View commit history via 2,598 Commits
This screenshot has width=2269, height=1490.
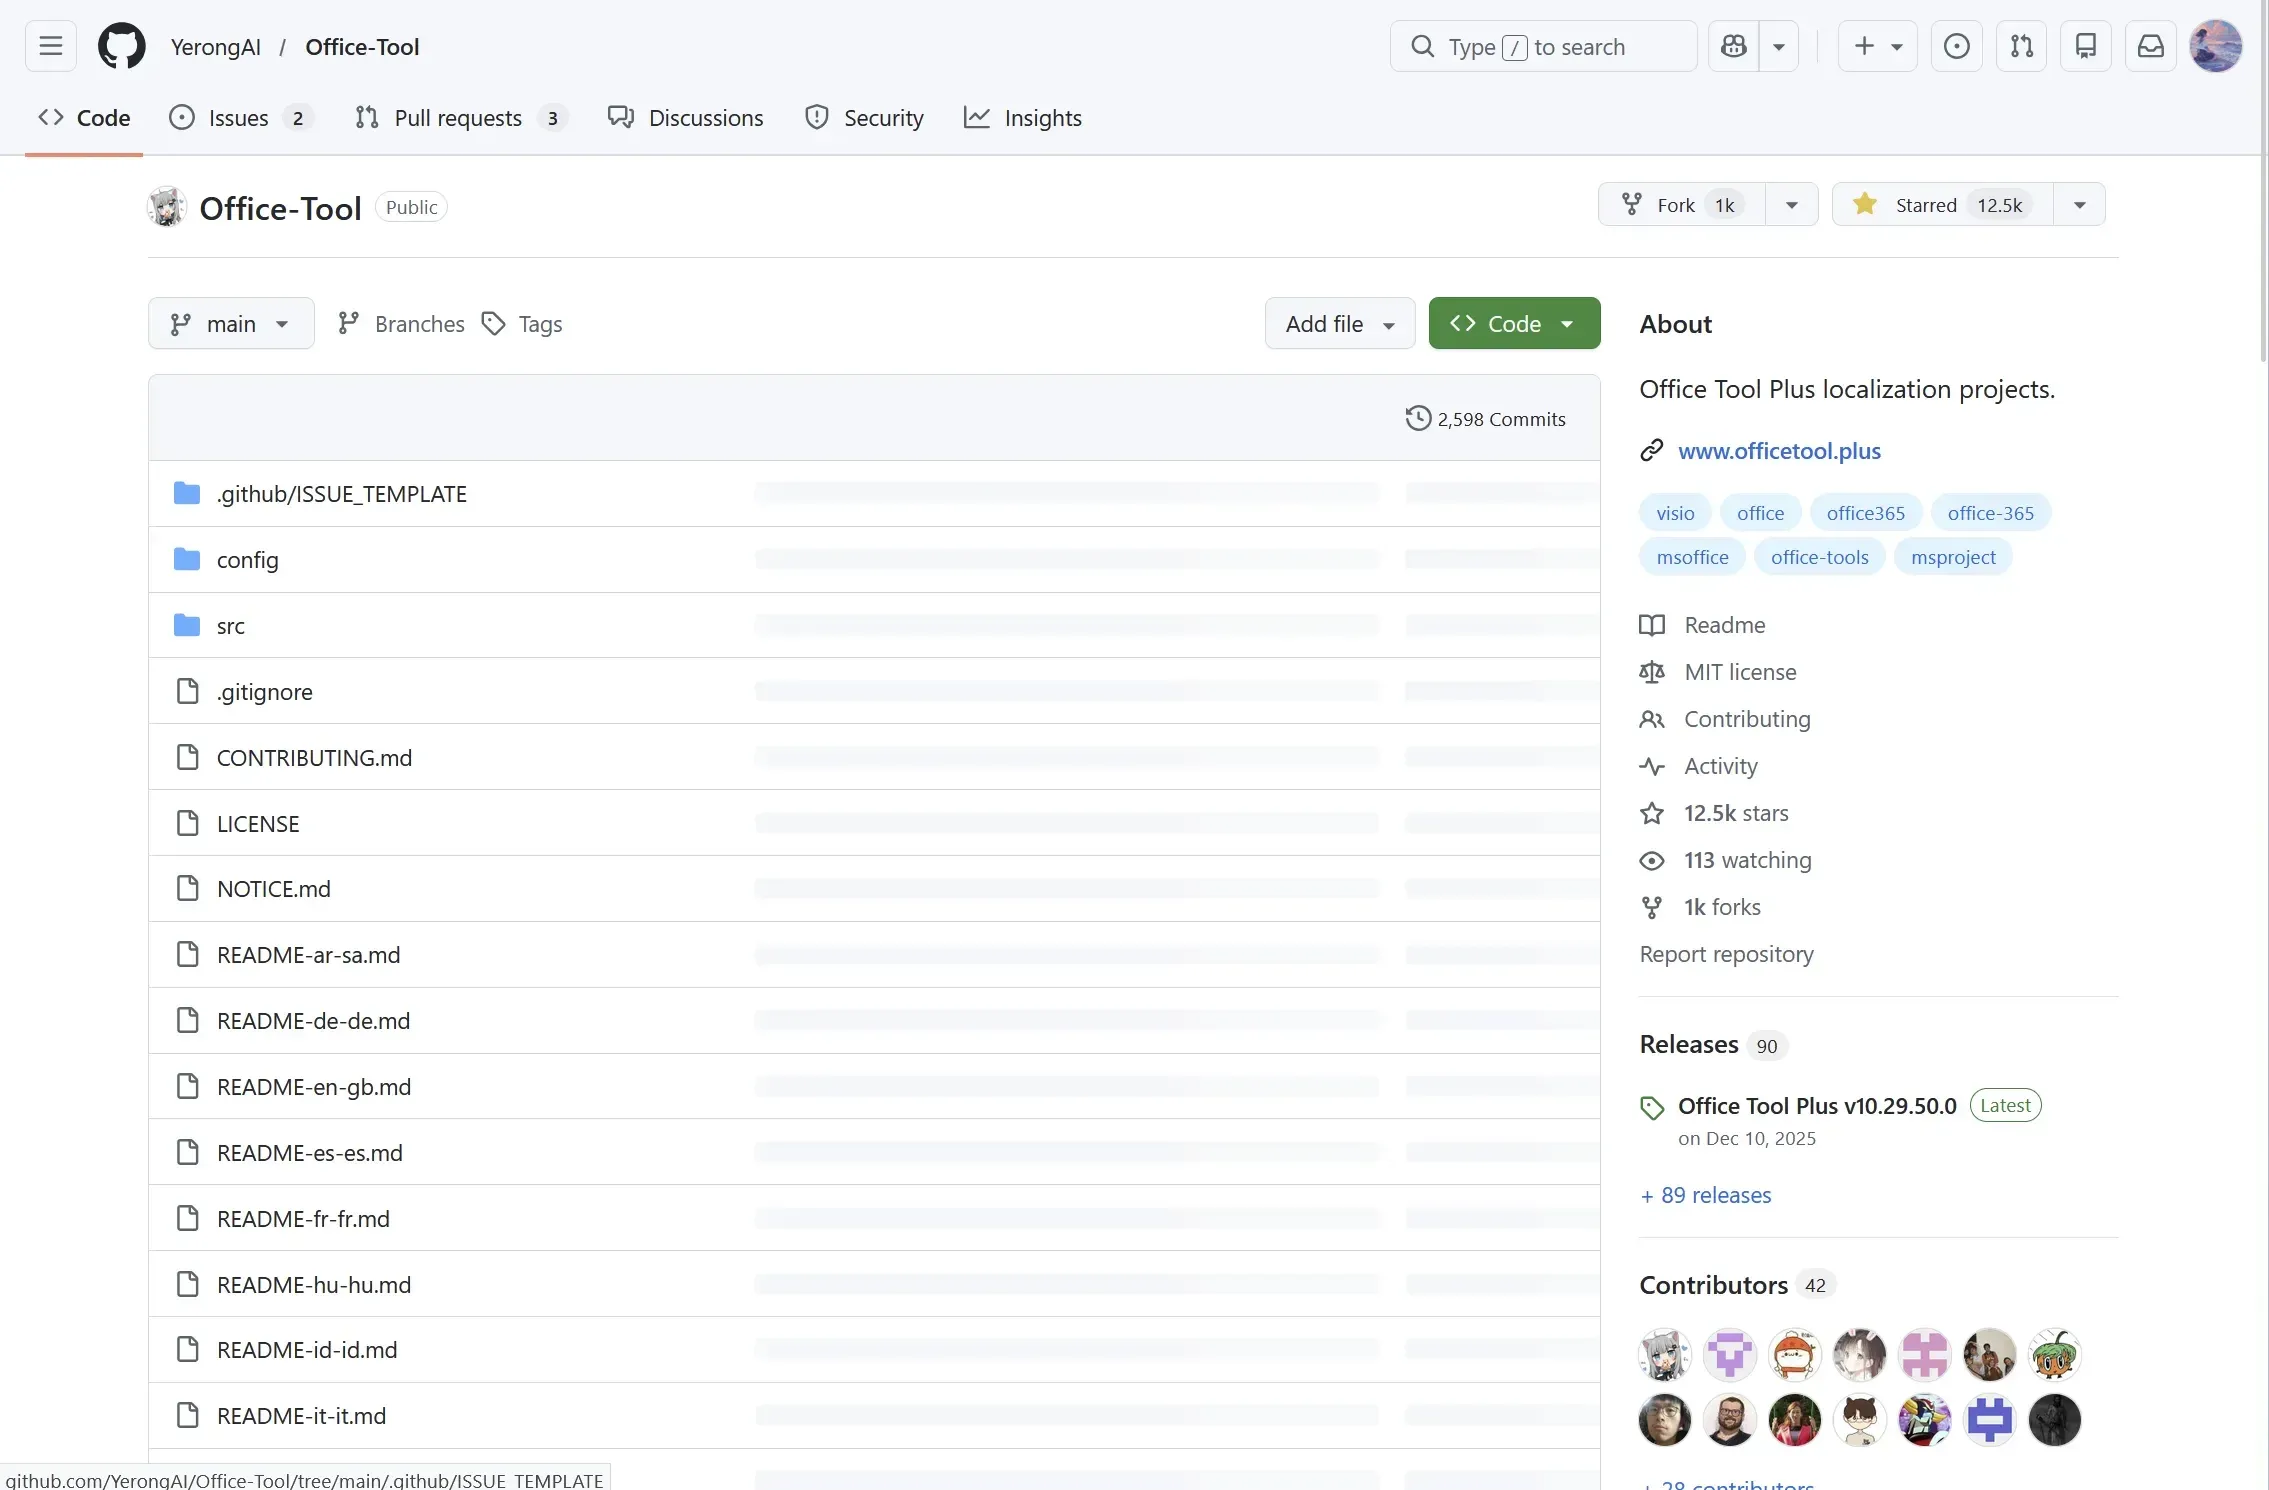(1486, 419)
